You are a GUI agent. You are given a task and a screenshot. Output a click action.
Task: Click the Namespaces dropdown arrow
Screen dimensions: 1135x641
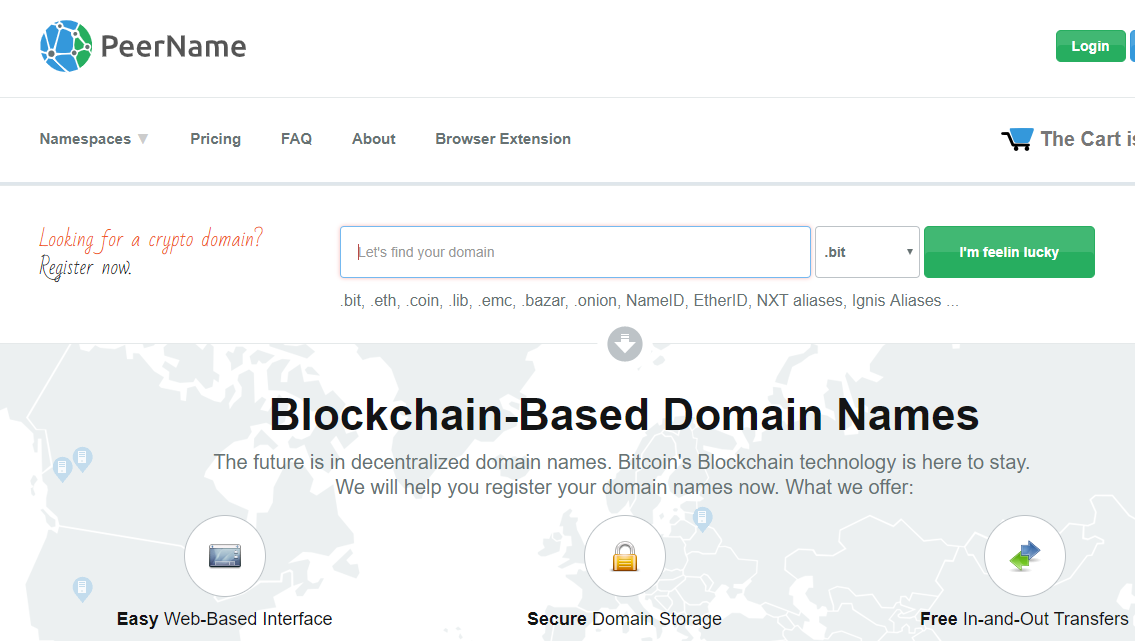[143, 139]
